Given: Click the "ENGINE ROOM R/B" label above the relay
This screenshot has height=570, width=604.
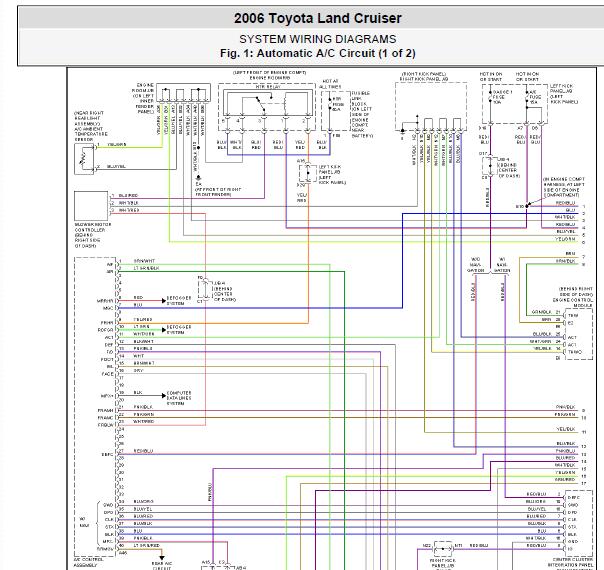Looking at the screenshot, I should [270, 78].
